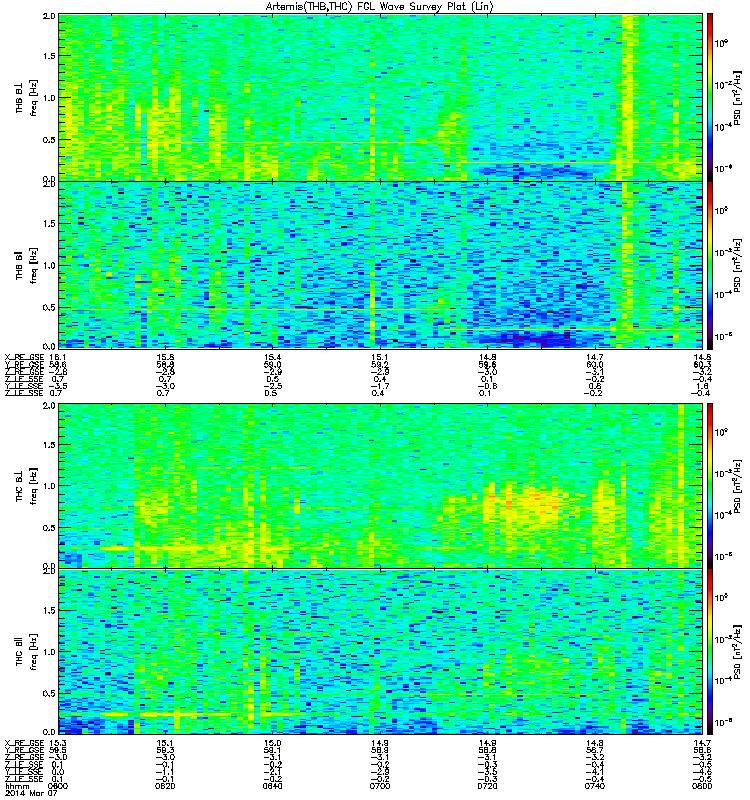Click the THB B∥ spectrogram panel
Image resolution: width=750 pixels, height=800 pixels.
(x=380, y=265)
